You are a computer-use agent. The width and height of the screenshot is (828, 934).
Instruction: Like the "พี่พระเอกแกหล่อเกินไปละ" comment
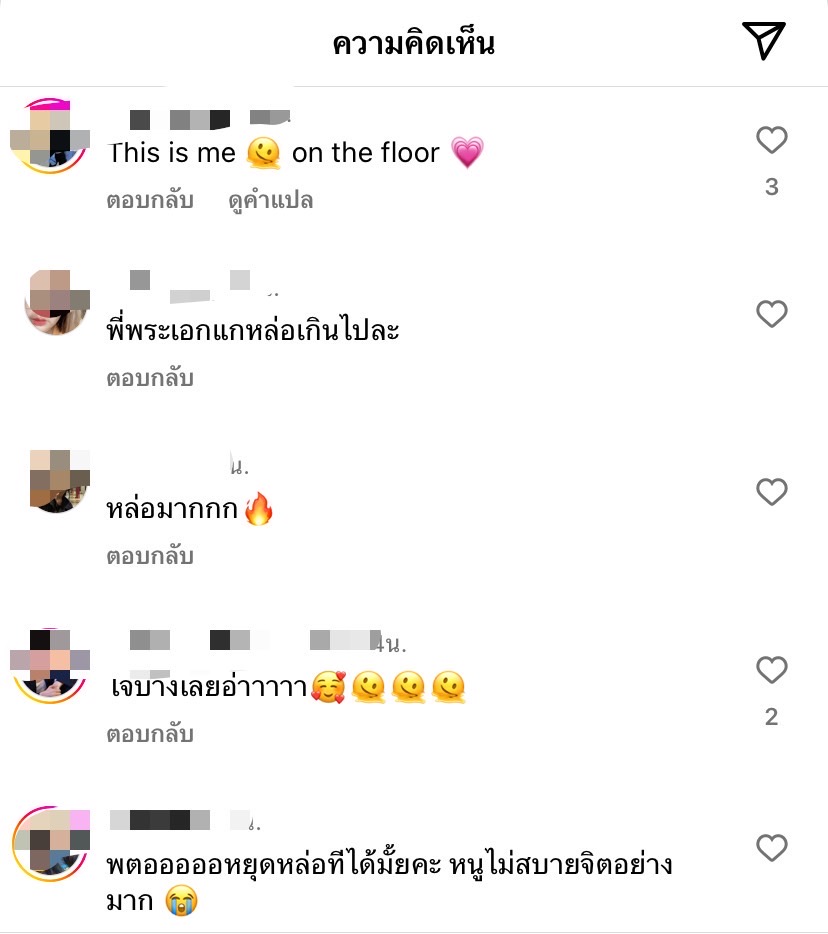click(771, 314)
